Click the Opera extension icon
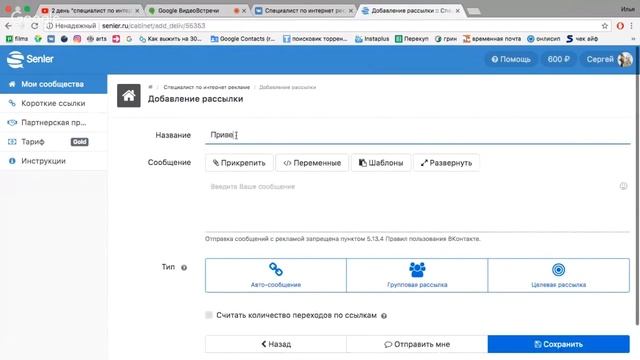Screen dimensions: 640x360 point(620,26)
